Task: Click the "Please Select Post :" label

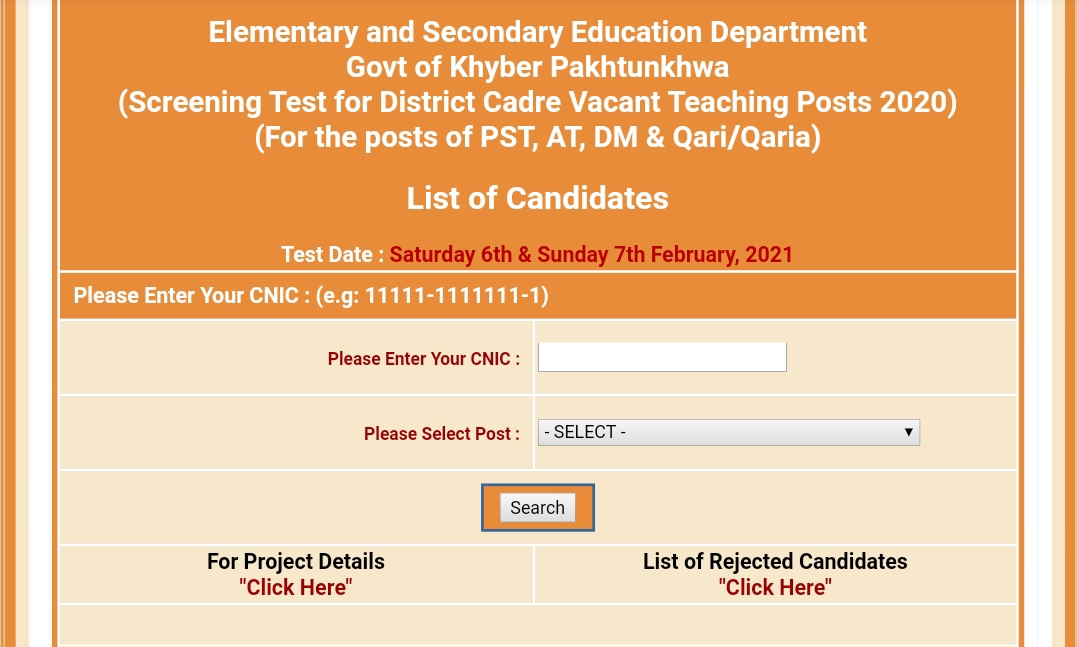Action: point(441,434)
